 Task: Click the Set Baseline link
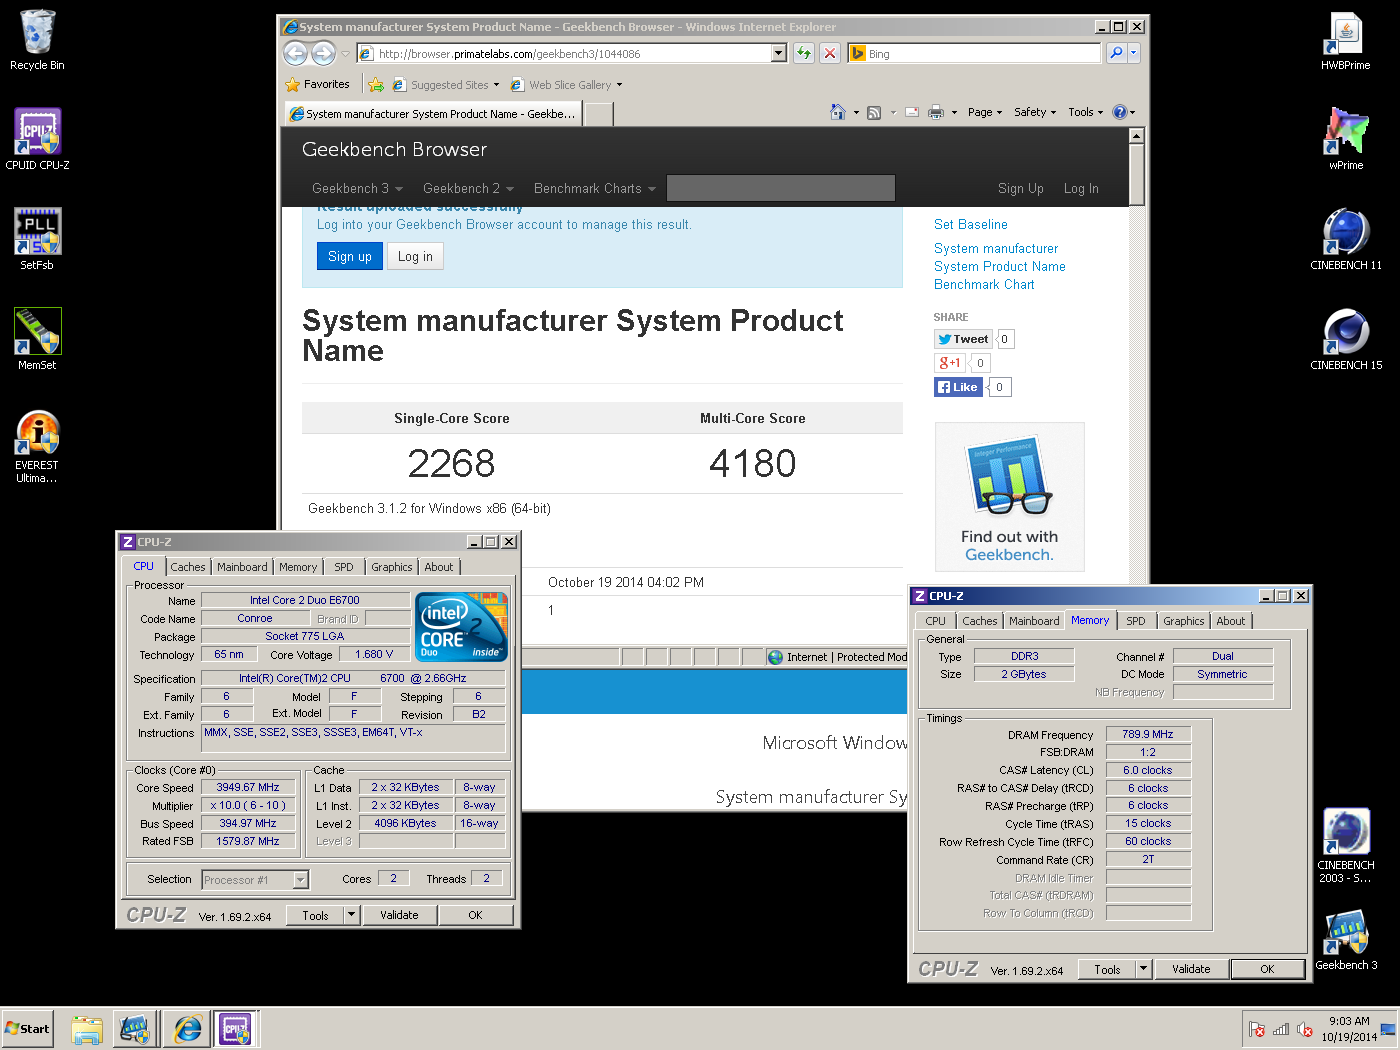(971, 224)
